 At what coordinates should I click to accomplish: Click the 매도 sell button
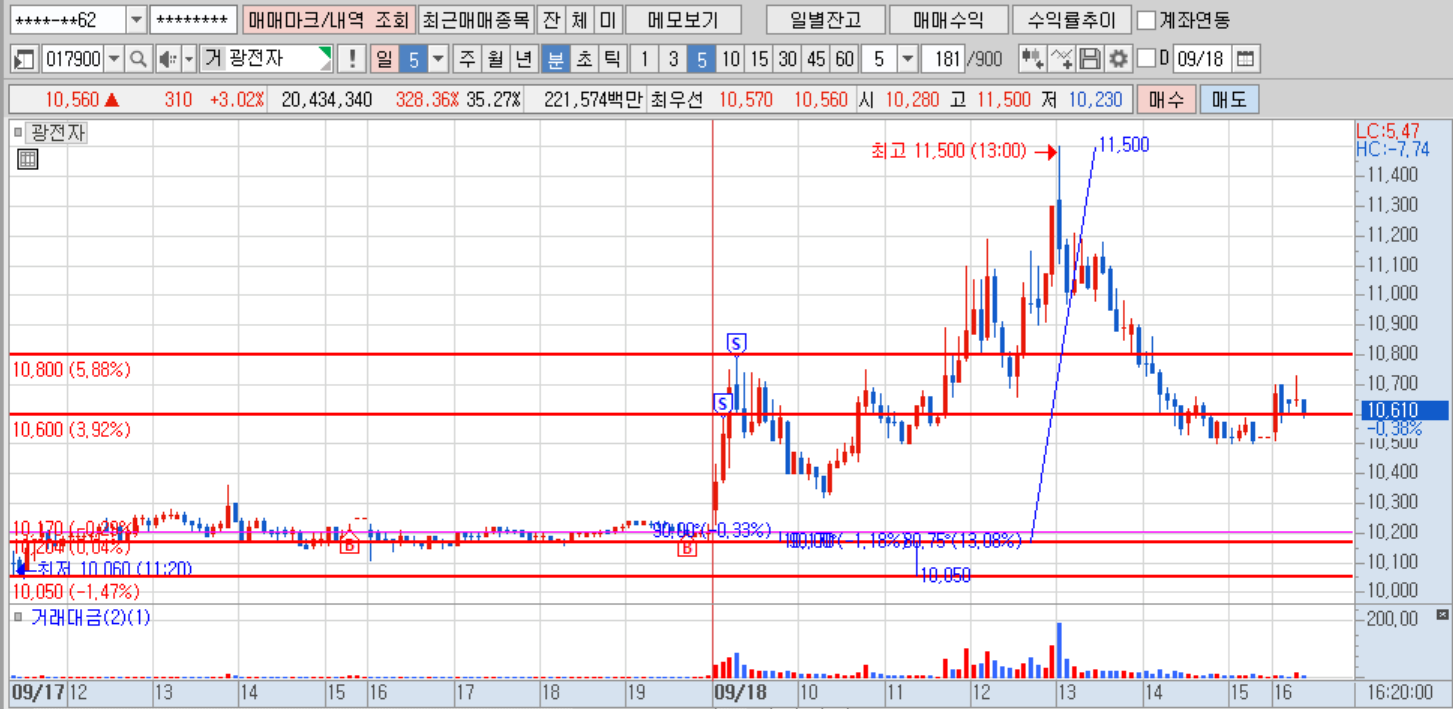click(1229, 100)
